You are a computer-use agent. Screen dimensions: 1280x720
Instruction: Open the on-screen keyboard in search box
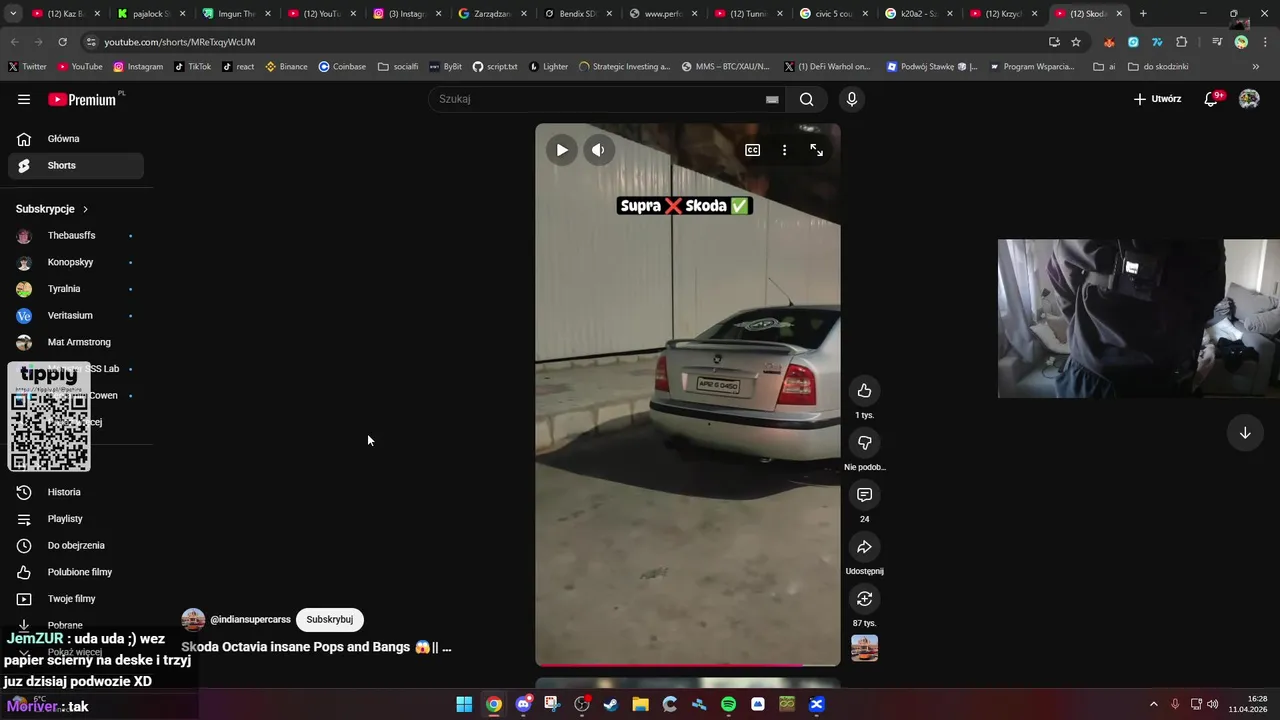772,99
